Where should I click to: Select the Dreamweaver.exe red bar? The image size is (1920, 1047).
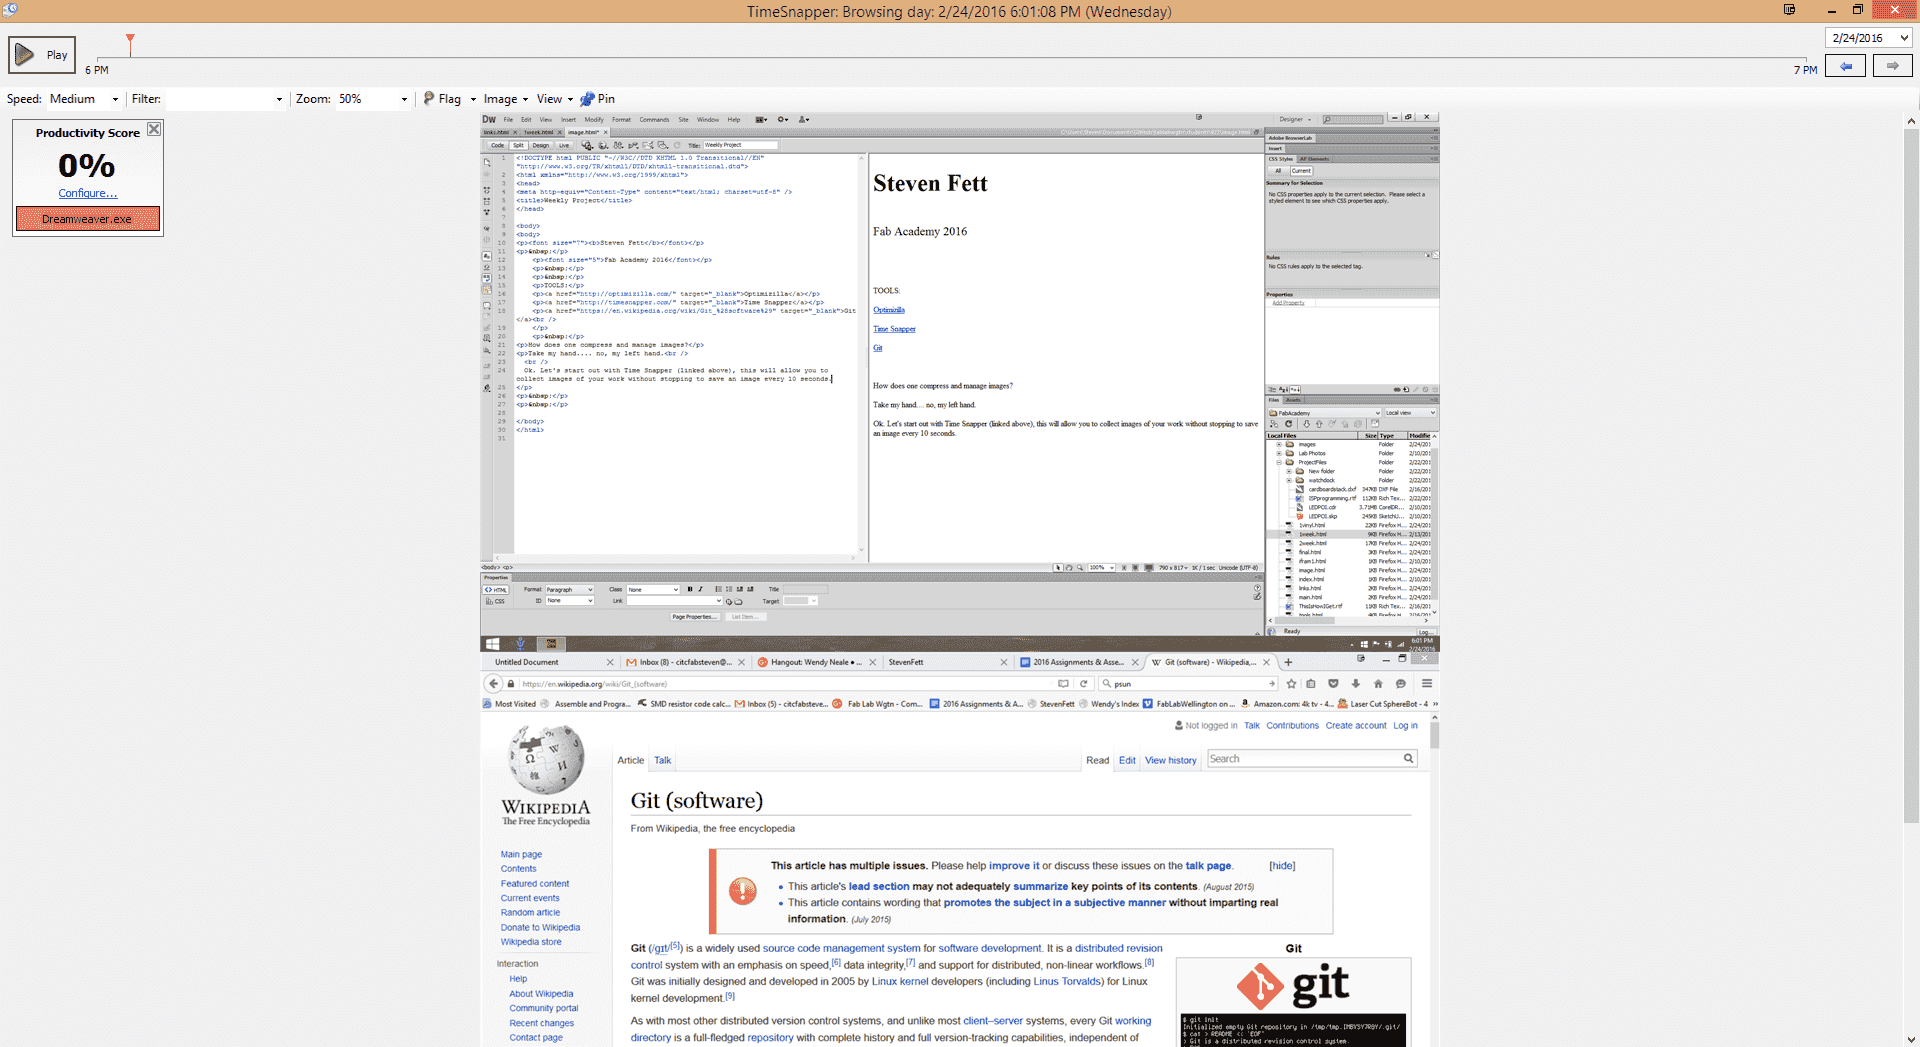(x=88, y=219)
